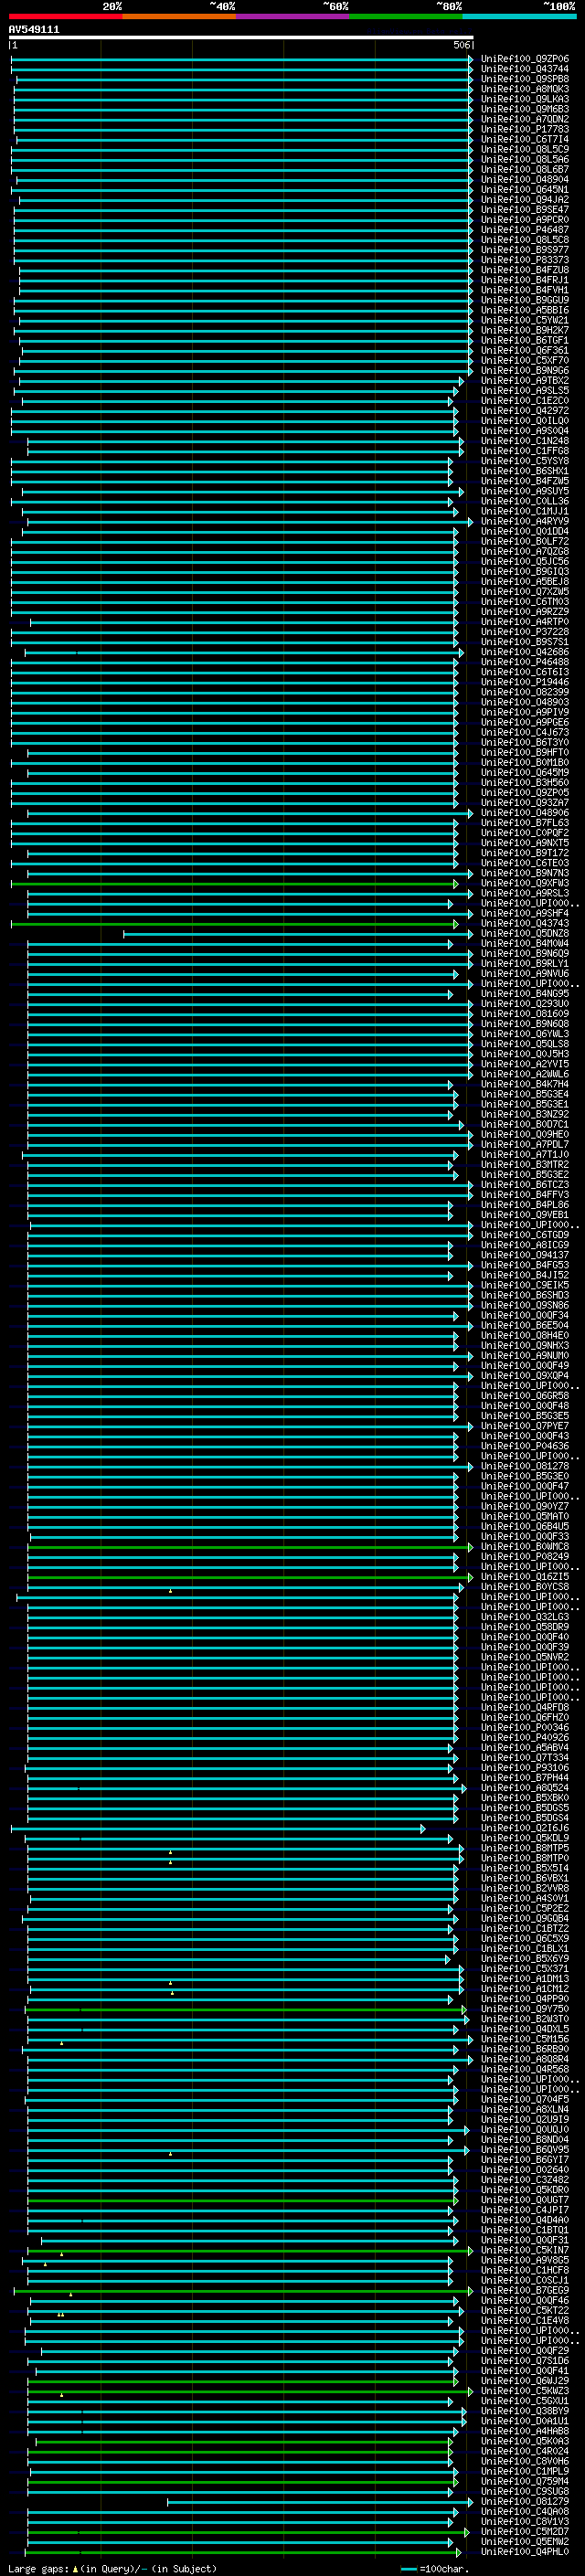Open hit UniRef100_O48904
The image size is (585, 2576).
click(525, 180)
